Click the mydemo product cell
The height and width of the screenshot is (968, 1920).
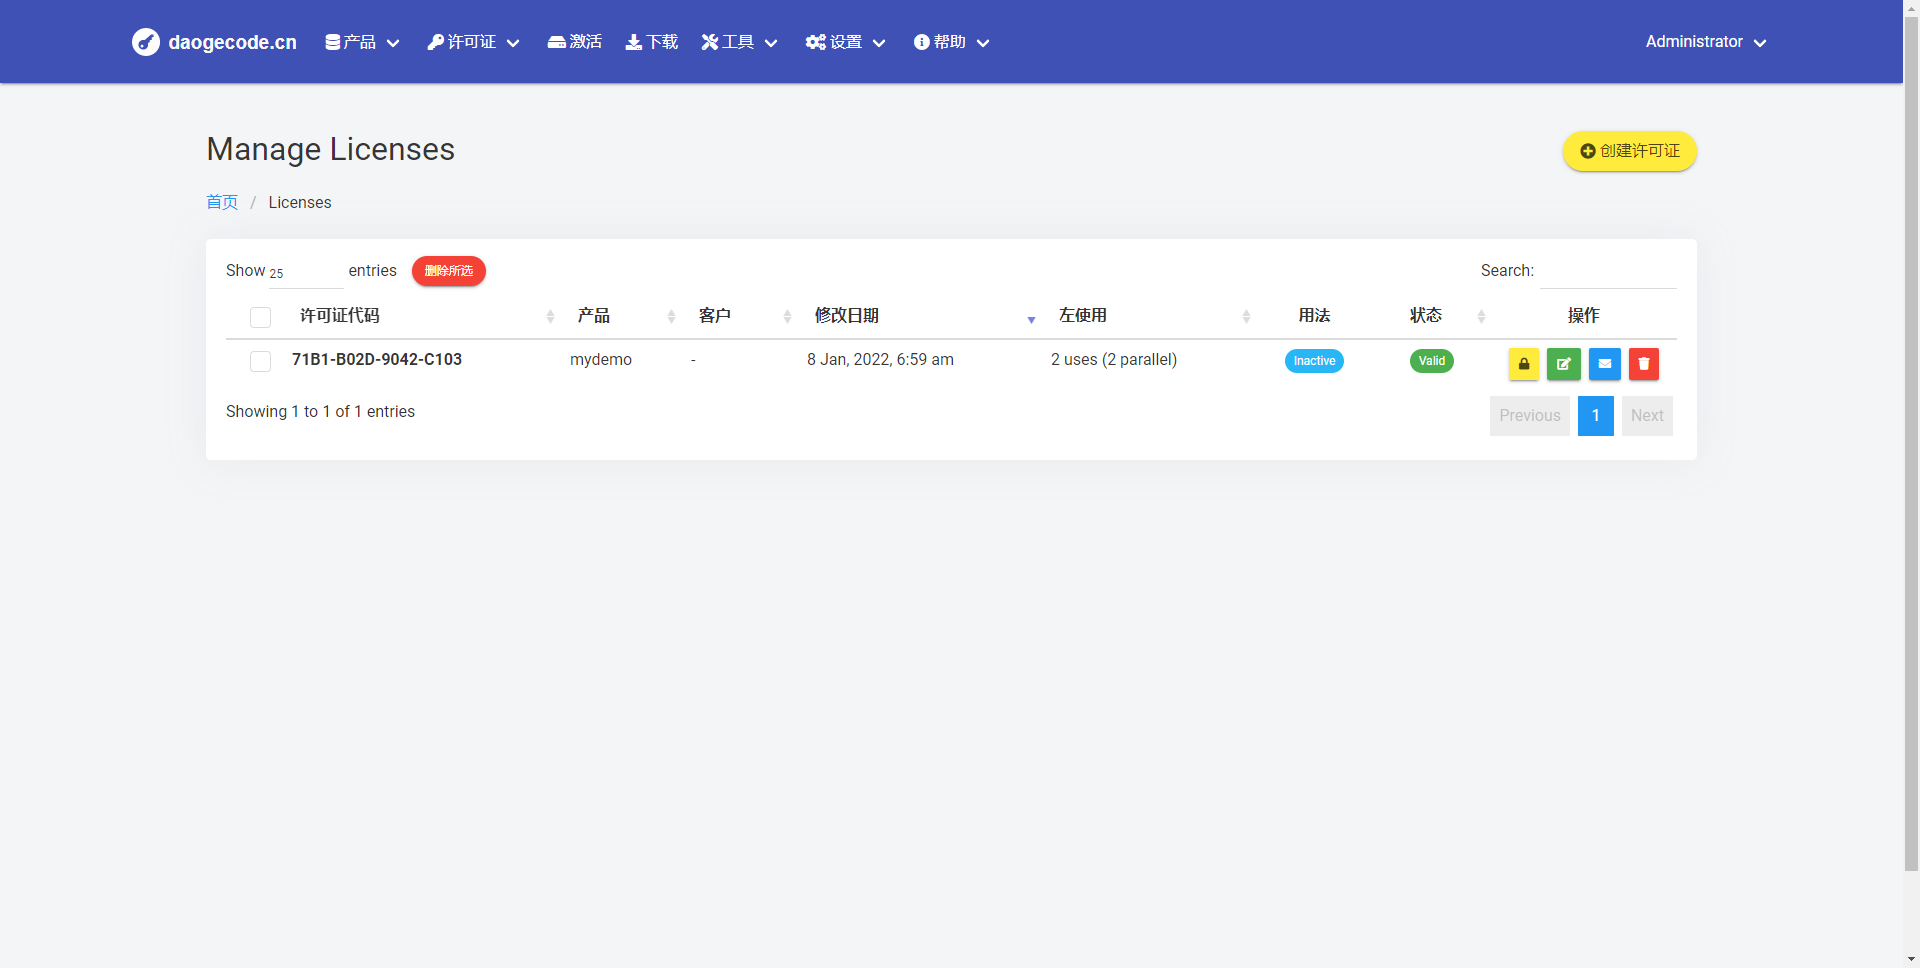(x=601, y=359)
